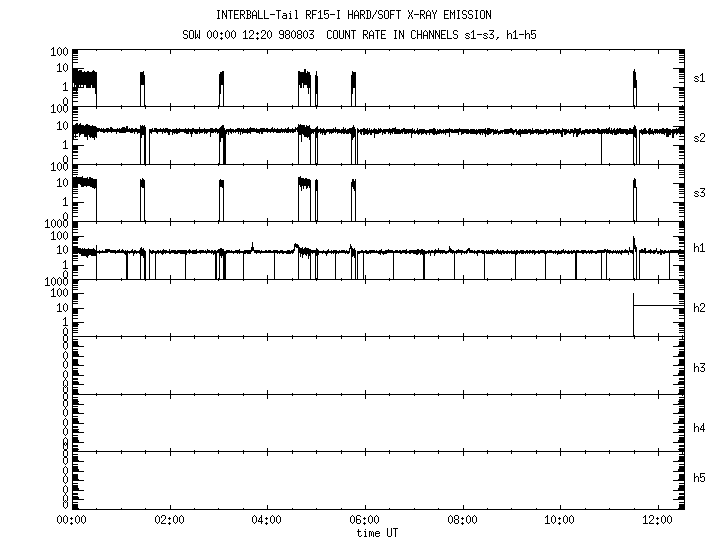Click the h3 channel label
The height and width of the screenshot is (550, 720).
coord(700,368)
